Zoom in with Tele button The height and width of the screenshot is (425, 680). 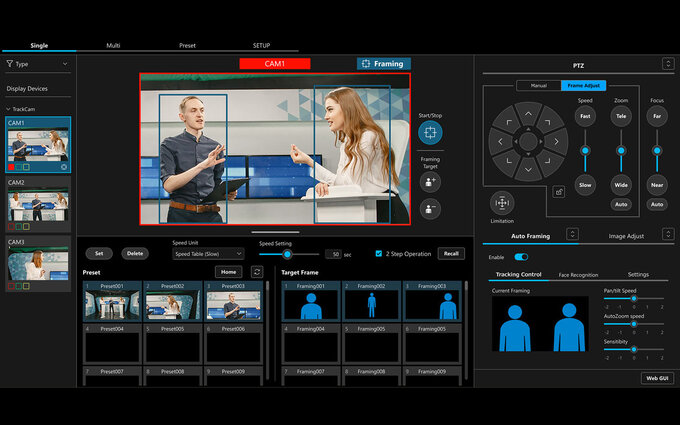click(x=621, y=116)
